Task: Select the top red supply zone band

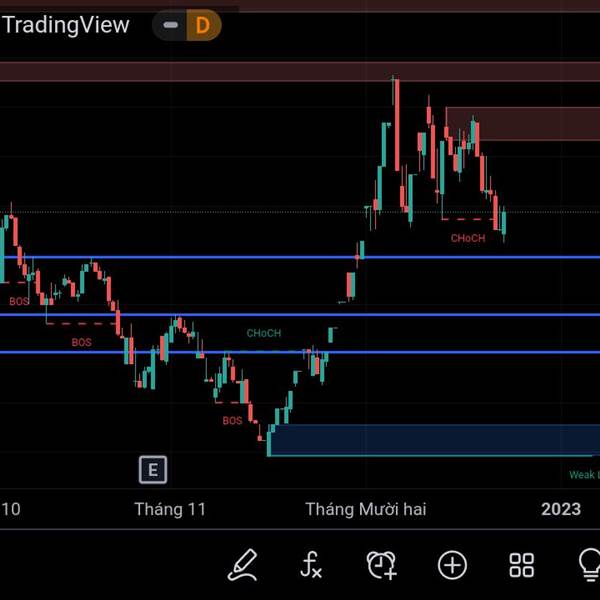Action: pos(300,72)
